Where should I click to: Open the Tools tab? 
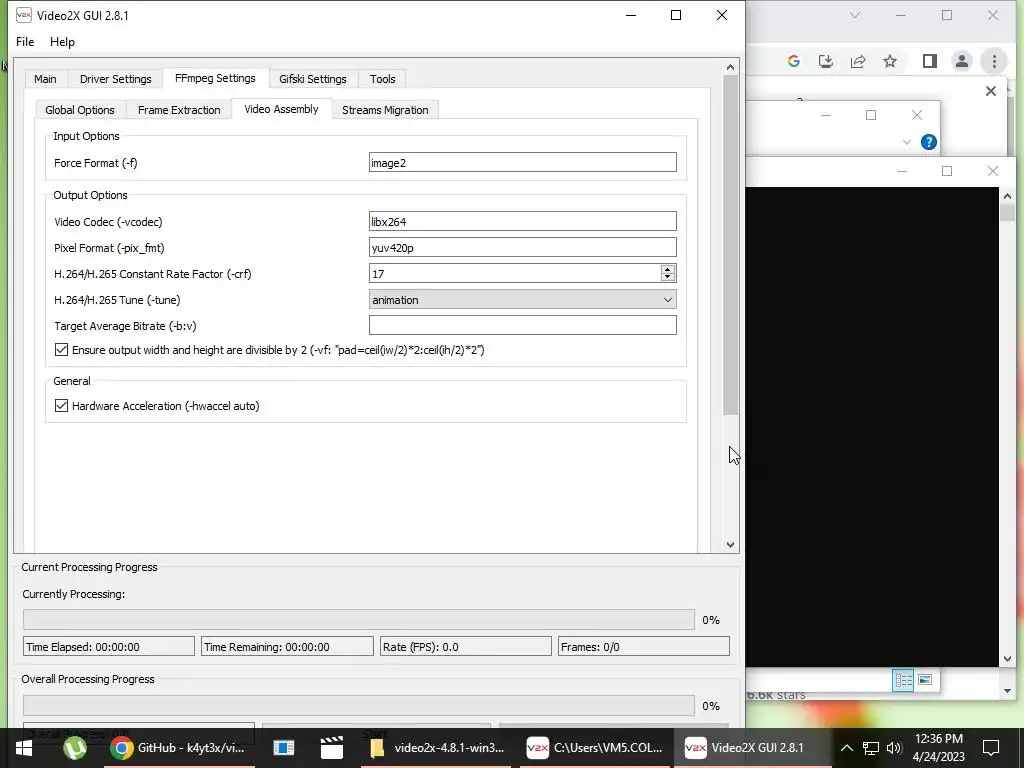tap(383, 79)
